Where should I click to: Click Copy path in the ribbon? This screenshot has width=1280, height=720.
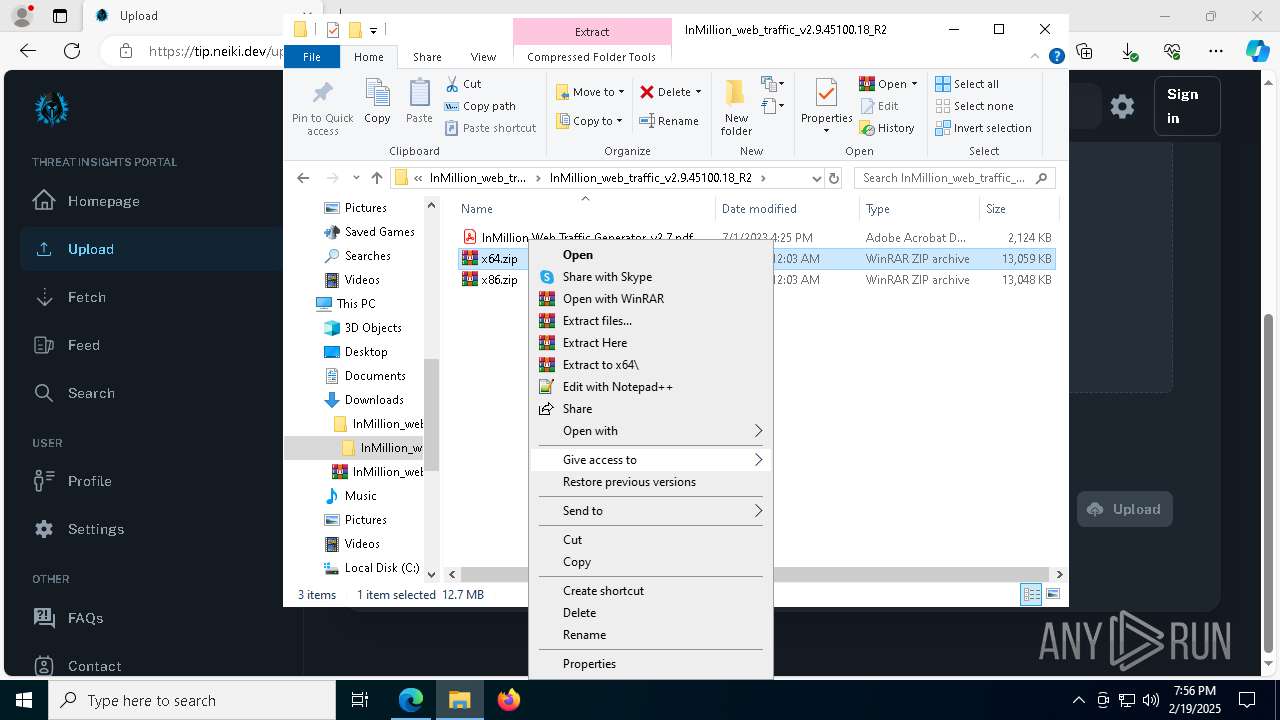point(480,106)
